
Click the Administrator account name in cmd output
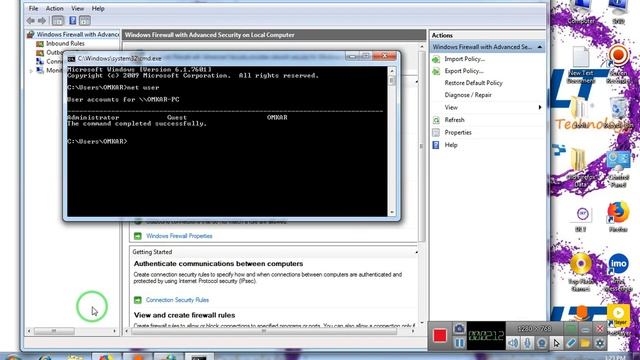click(x=93, y=118)
